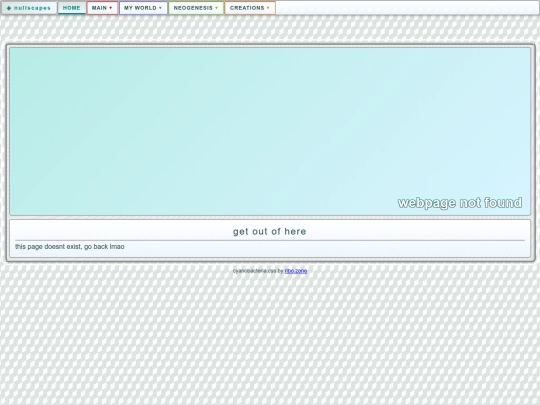
Task: Click the 'get out of here' heading
Action: click(x=270, y=231)
